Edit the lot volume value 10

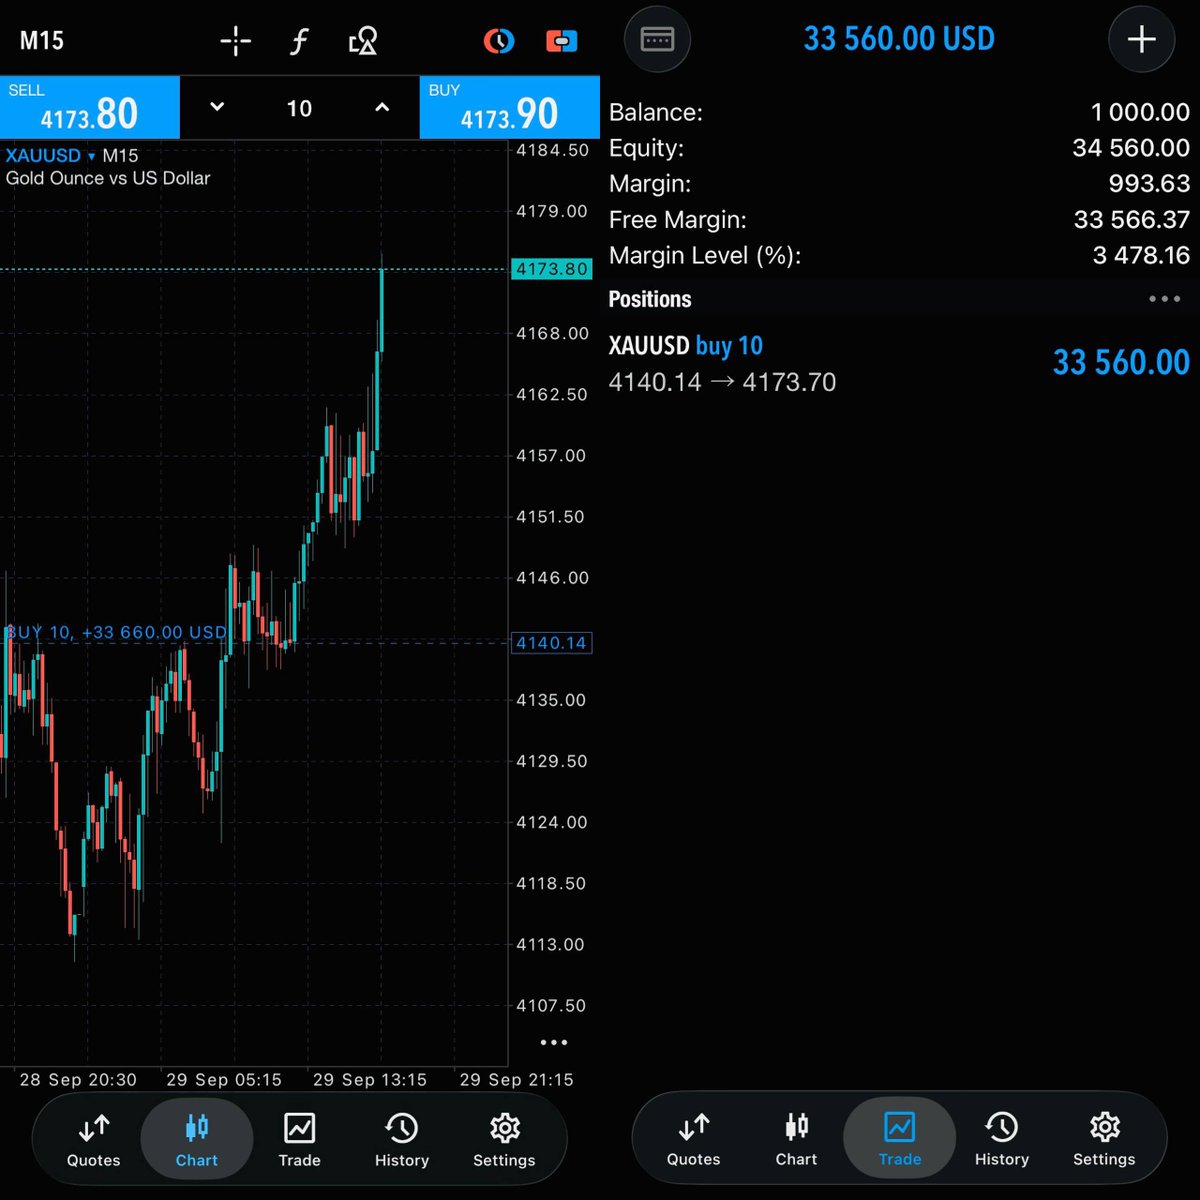[x=299, y=108]
